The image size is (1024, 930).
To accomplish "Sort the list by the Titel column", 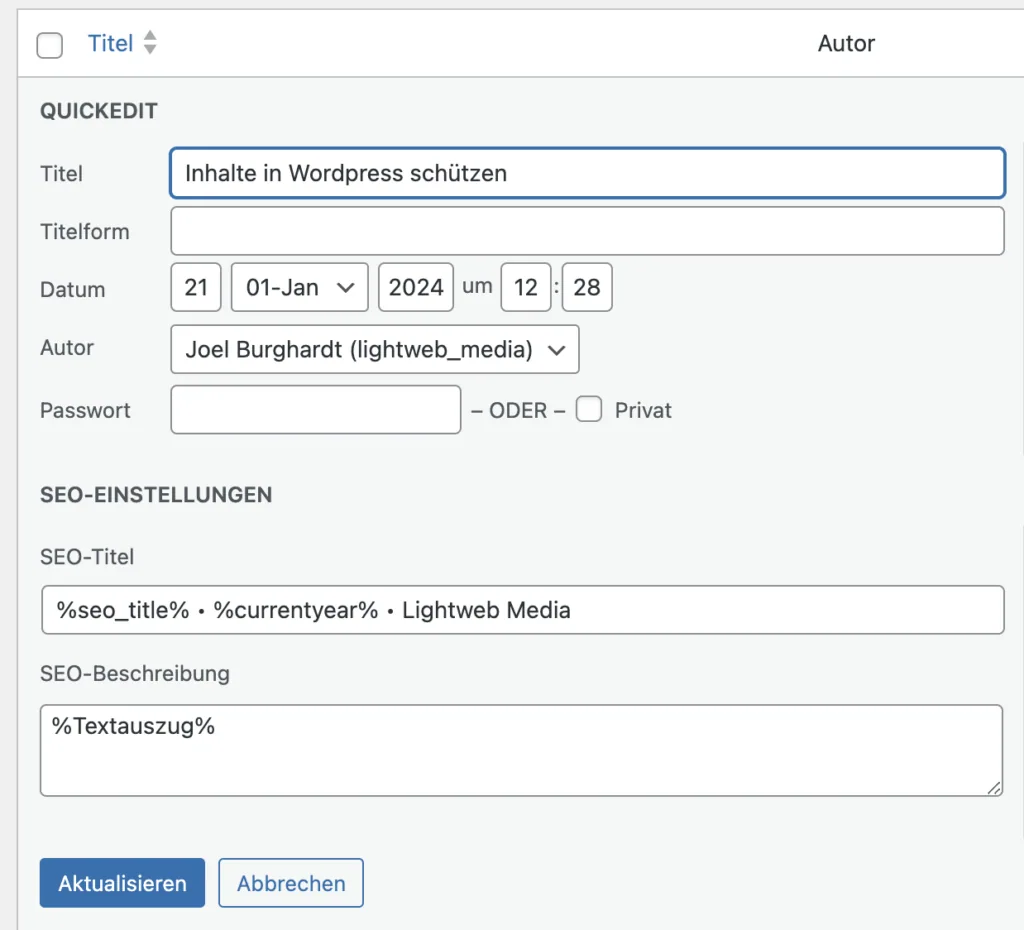I will point(110,43).
